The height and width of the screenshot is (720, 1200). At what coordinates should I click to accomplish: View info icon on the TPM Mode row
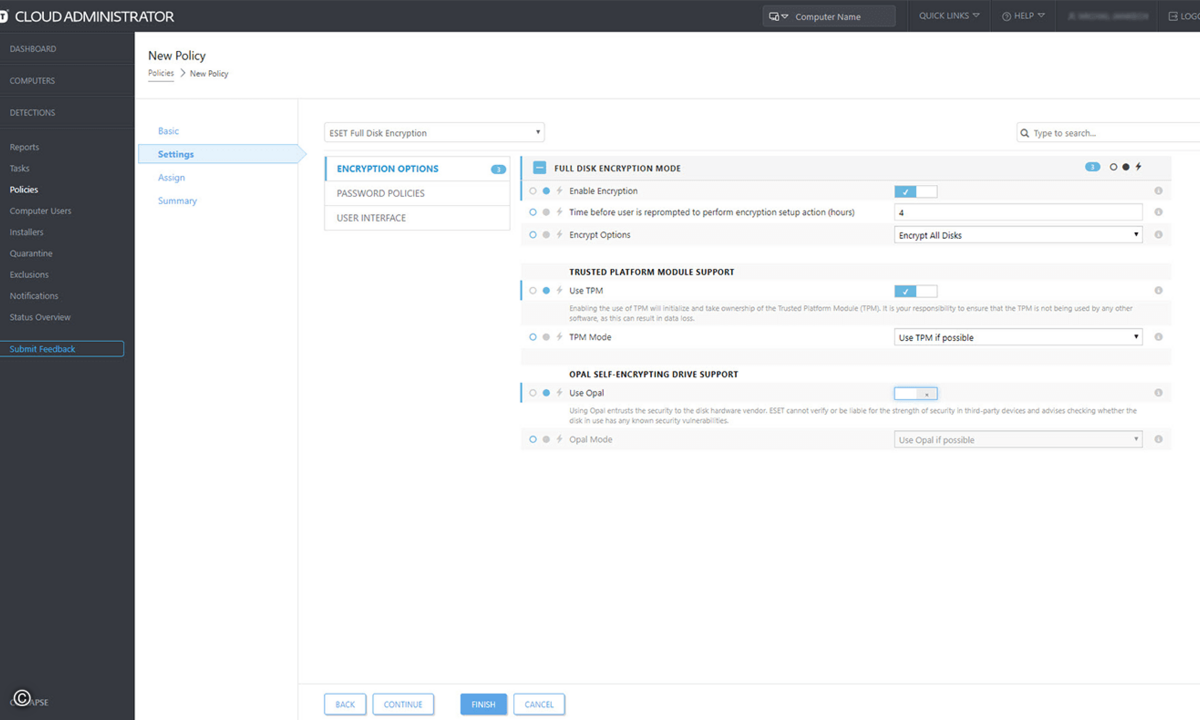pos(1158,337)
